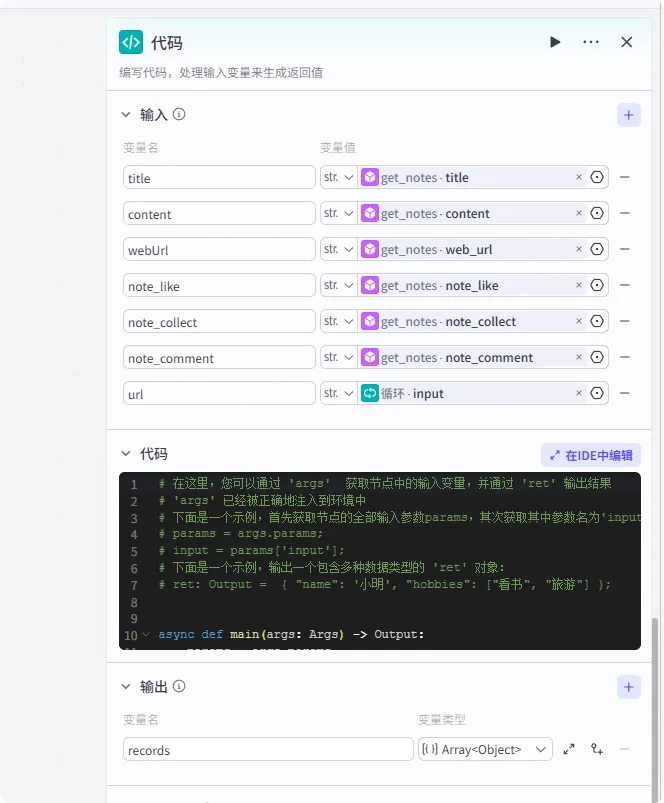Remove the title input row
Viewport: 664px width, 803px height.
pos(625,177)
